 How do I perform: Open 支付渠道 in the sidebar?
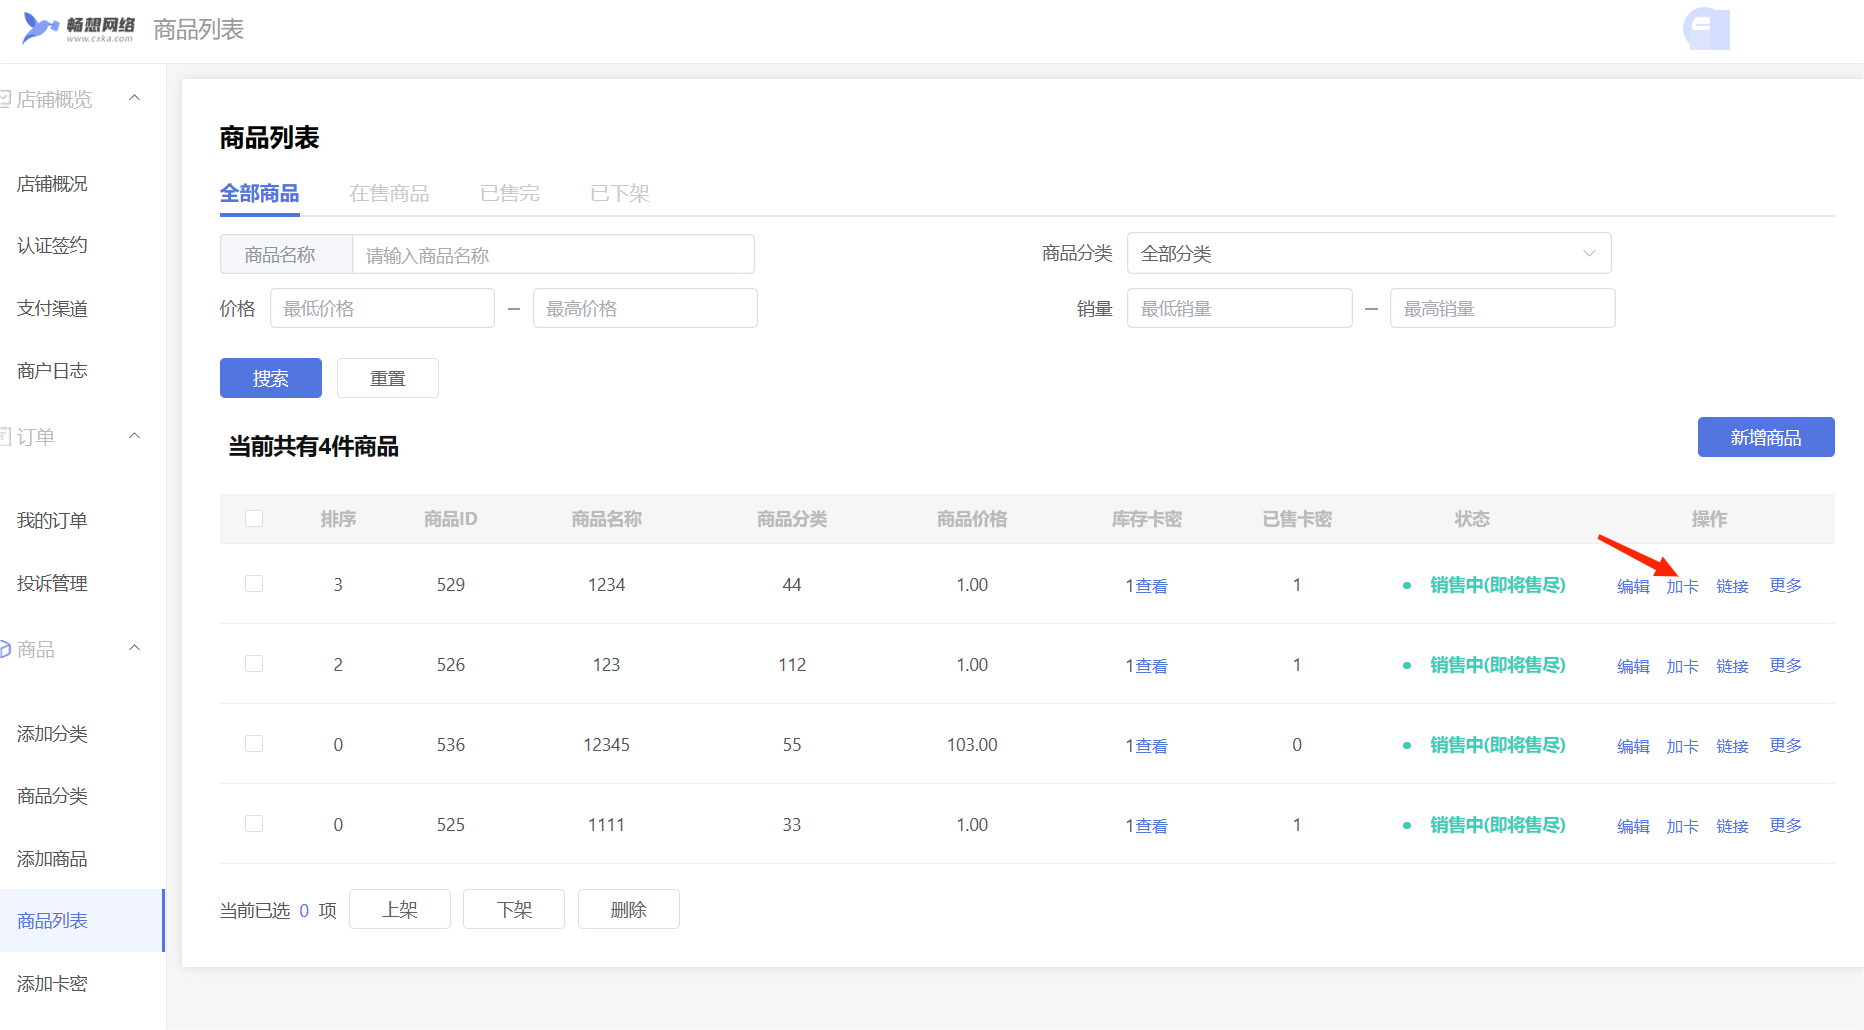tap(52, 309)
